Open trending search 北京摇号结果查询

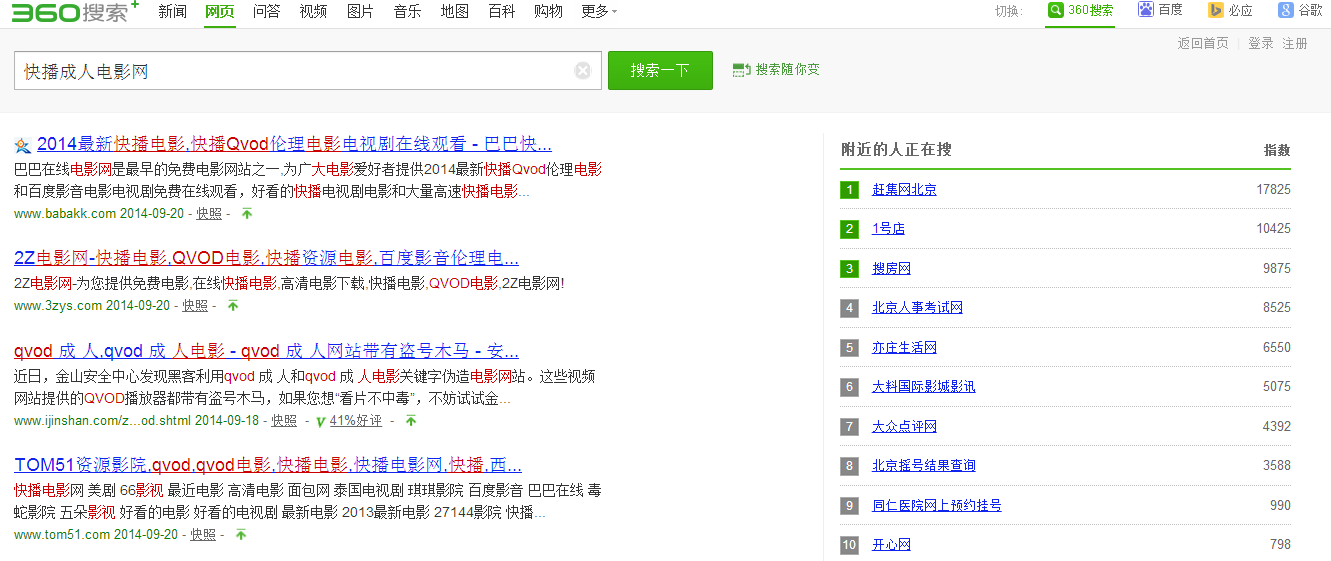pyautogui.click(x=923, y=466)
